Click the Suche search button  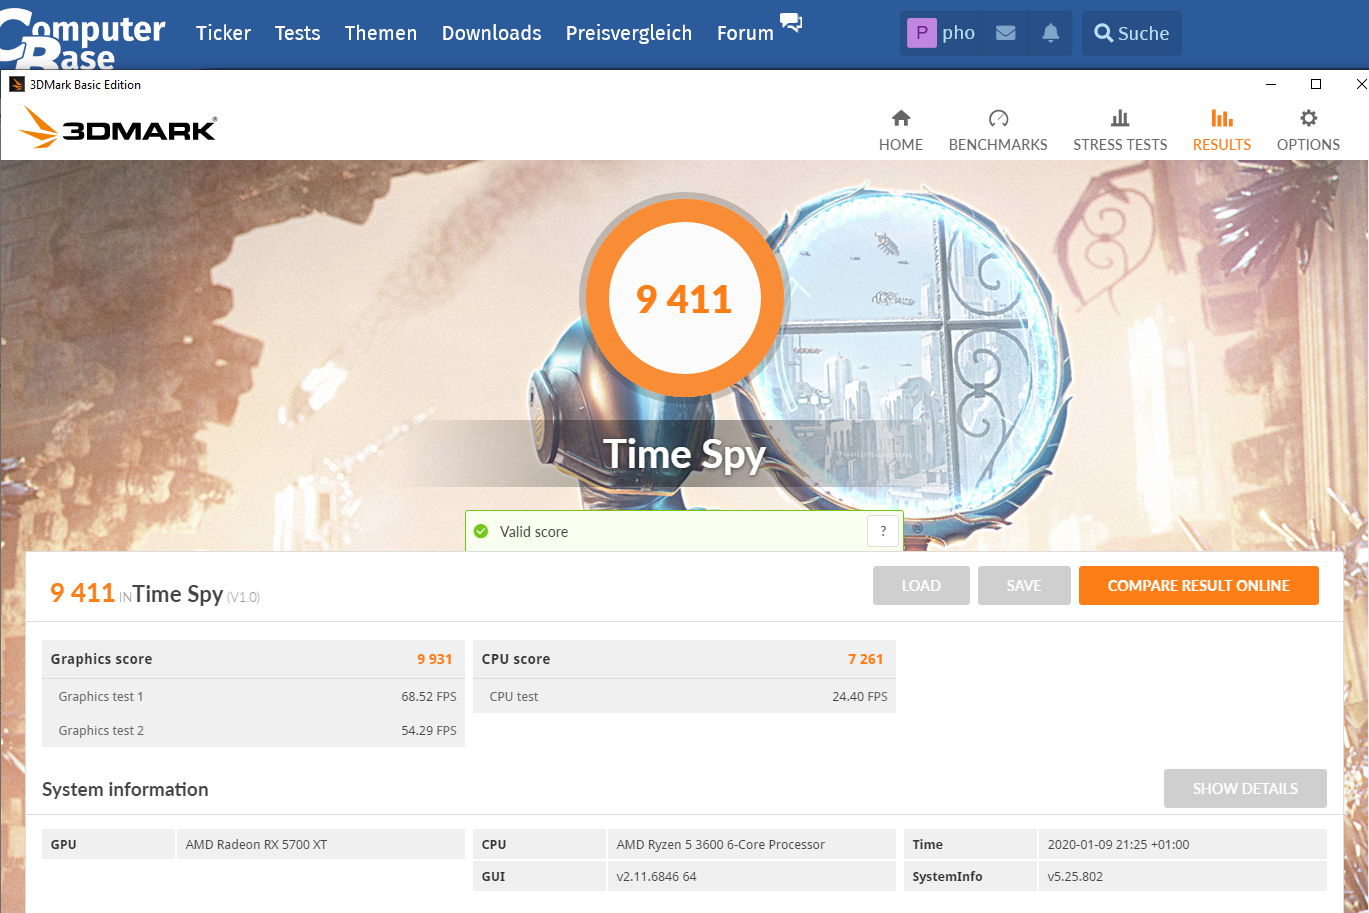coord(1132,33)
